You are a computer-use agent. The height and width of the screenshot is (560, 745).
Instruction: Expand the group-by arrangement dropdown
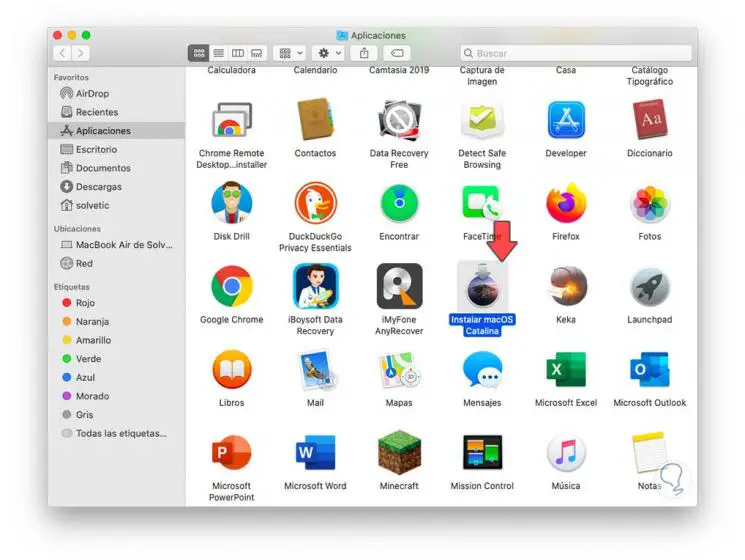(x=291, y=53)
